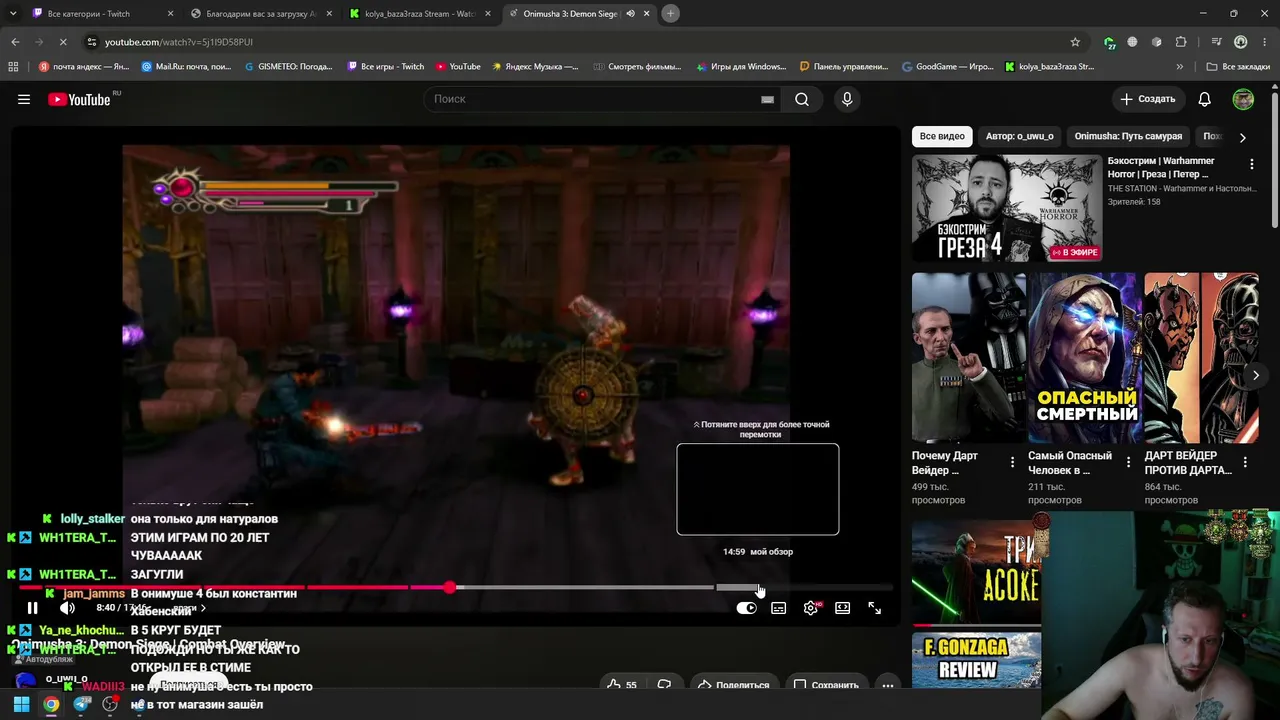Open the Все игры - Twitch bookmark
This screenshot has height=720, width=1280.
386,67
